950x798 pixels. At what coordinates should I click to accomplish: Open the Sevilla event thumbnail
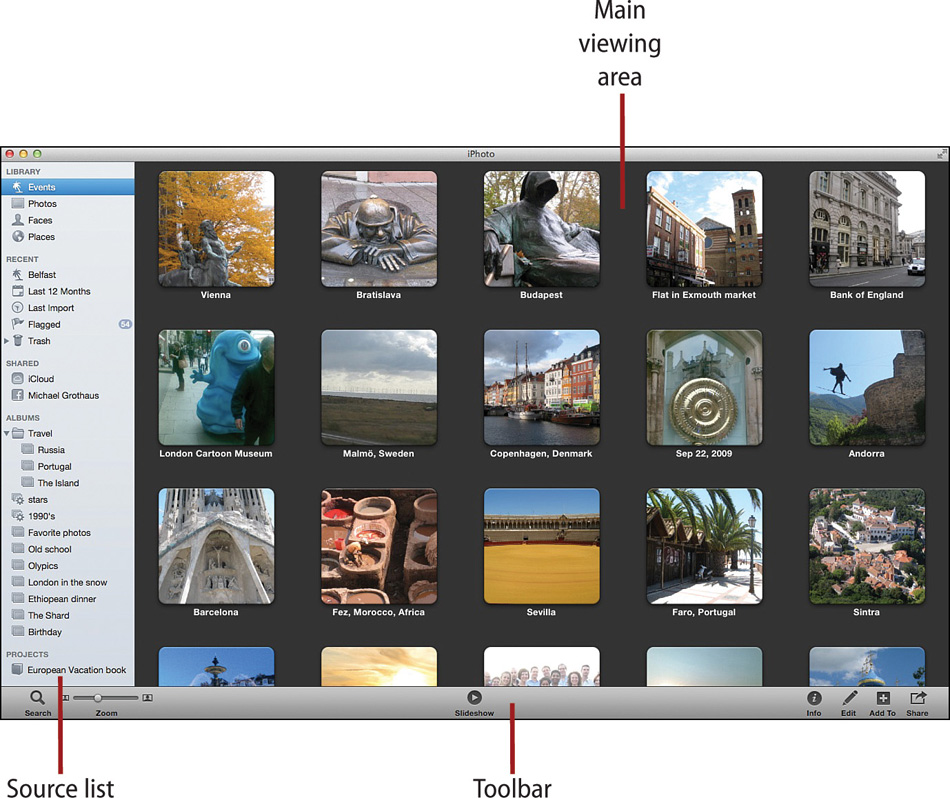click(x=542, y=546)
